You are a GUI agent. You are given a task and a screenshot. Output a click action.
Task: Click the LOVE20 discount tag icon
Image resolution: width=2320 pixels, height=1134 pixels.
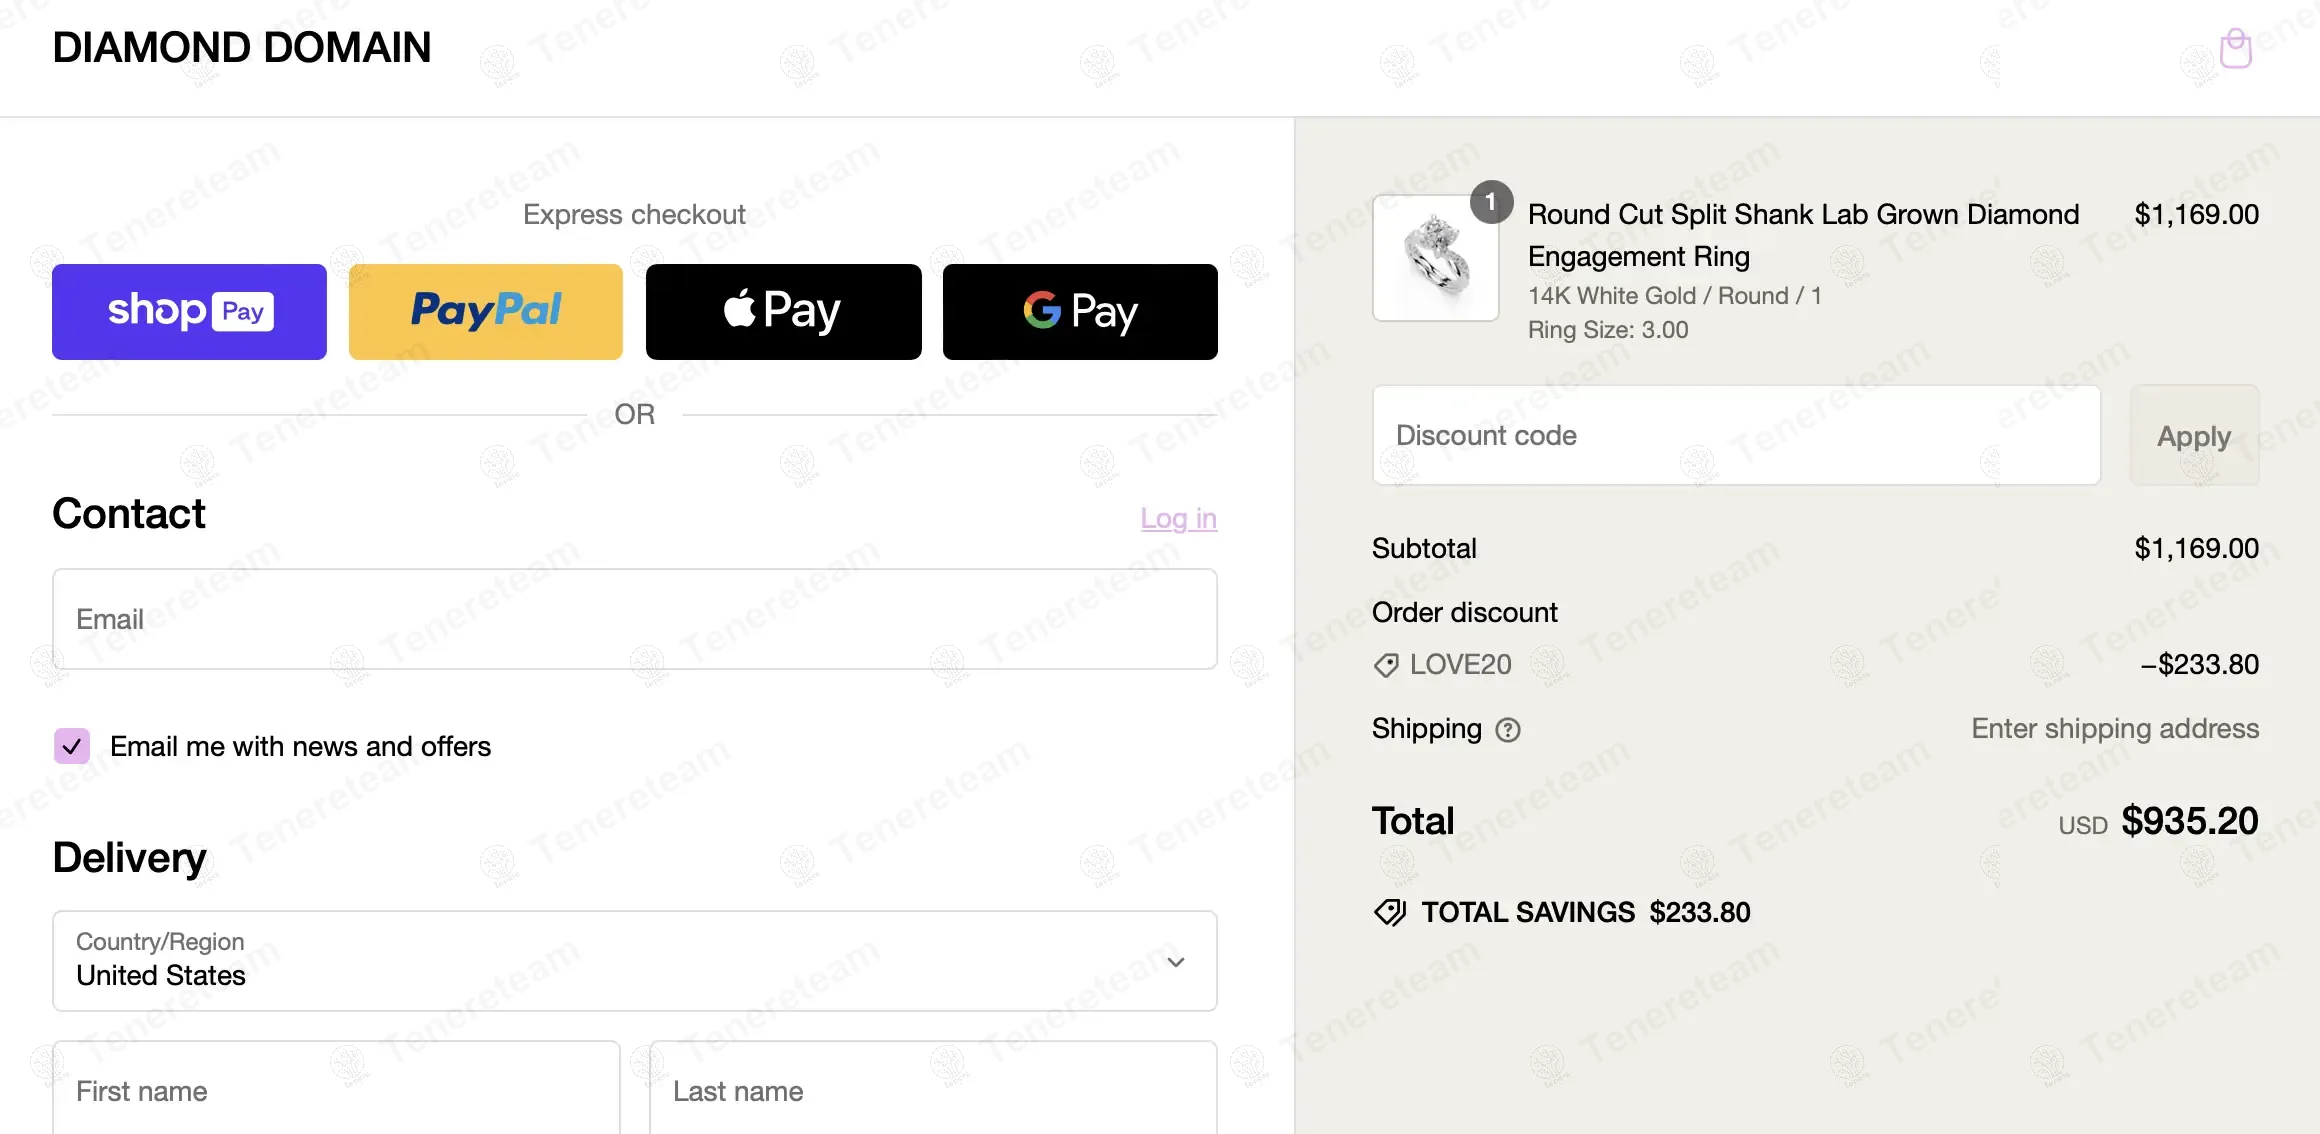click(x=1386, y=665)
